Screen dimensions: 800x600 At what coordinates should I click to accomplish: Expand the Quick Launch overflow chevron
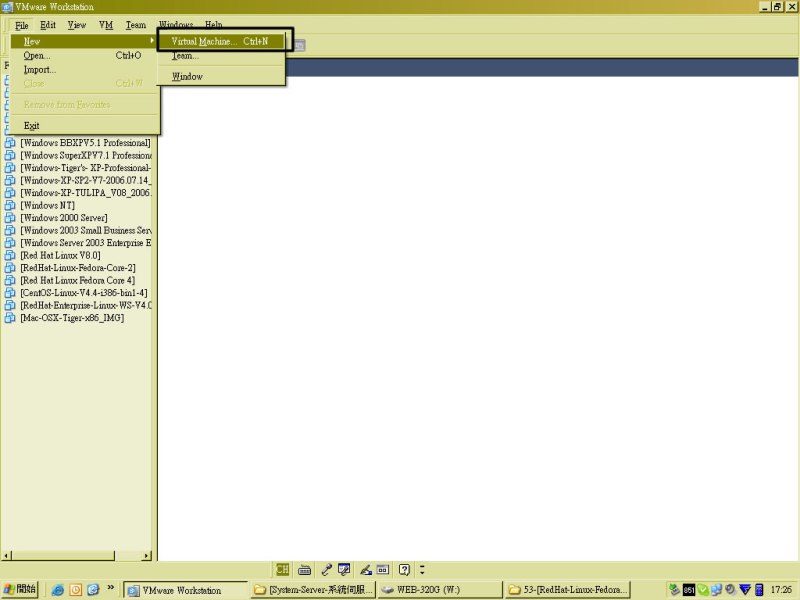point(111,588)
